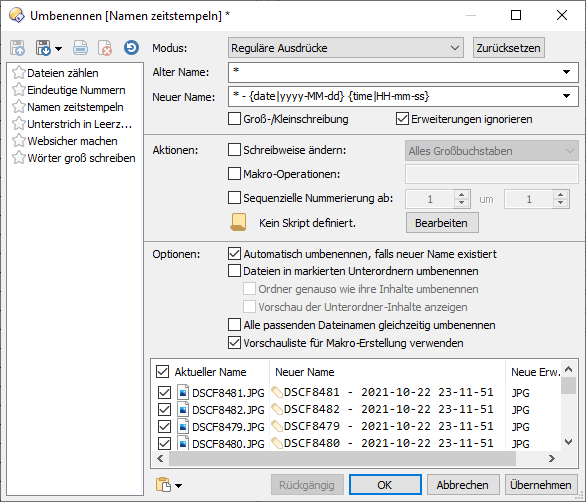Click the yellow script scroll icon
Screen dimensions: 586x502
click(x=238, y=222)
